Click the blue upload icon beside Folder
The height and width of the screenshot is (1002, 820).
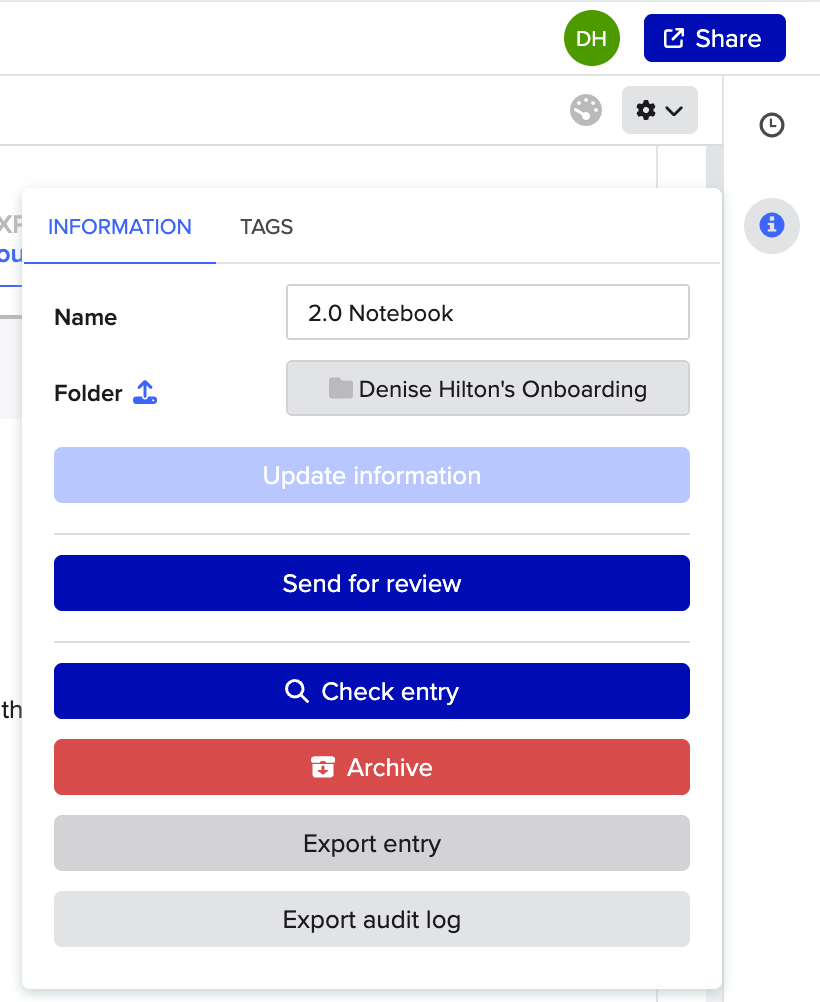coord(145,393)
